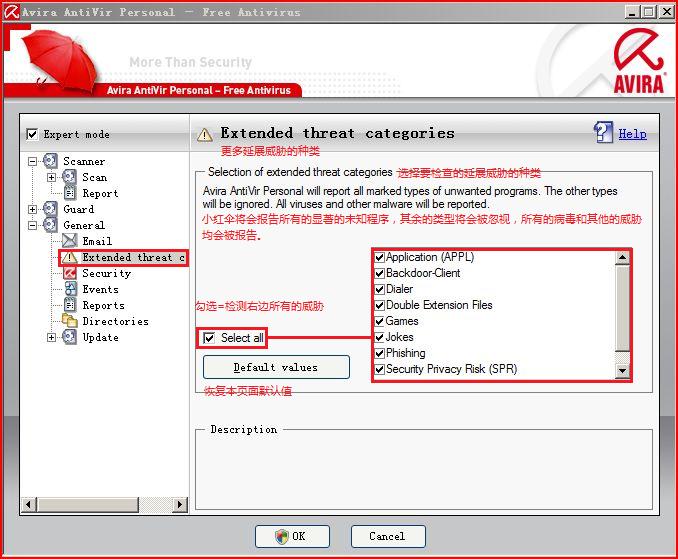Click the Cancel button
Viewport: 678px width, 559px height.
click(x=388, y=536)
